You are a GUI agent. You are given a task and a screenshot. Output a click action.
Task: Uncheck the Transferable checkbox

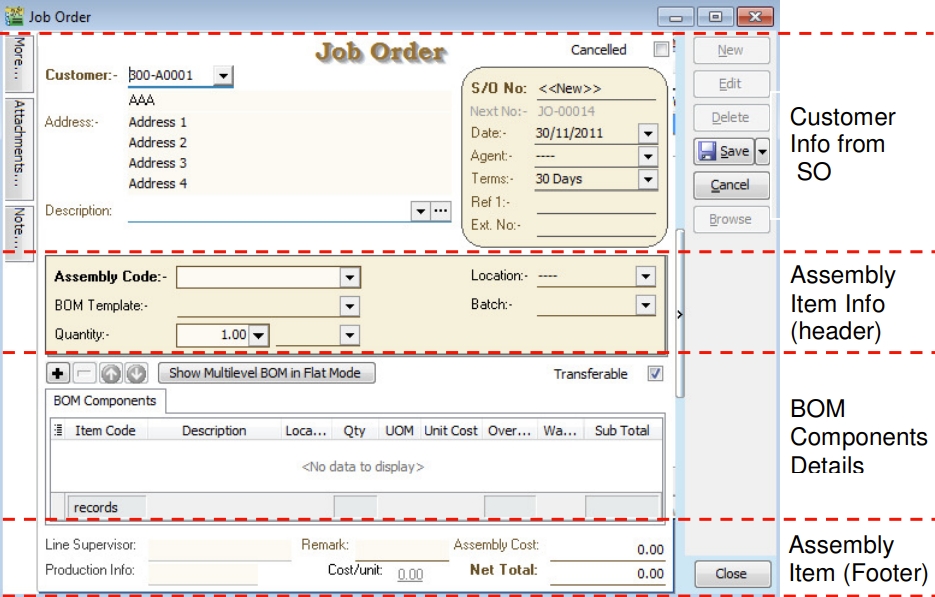[655, 374]
